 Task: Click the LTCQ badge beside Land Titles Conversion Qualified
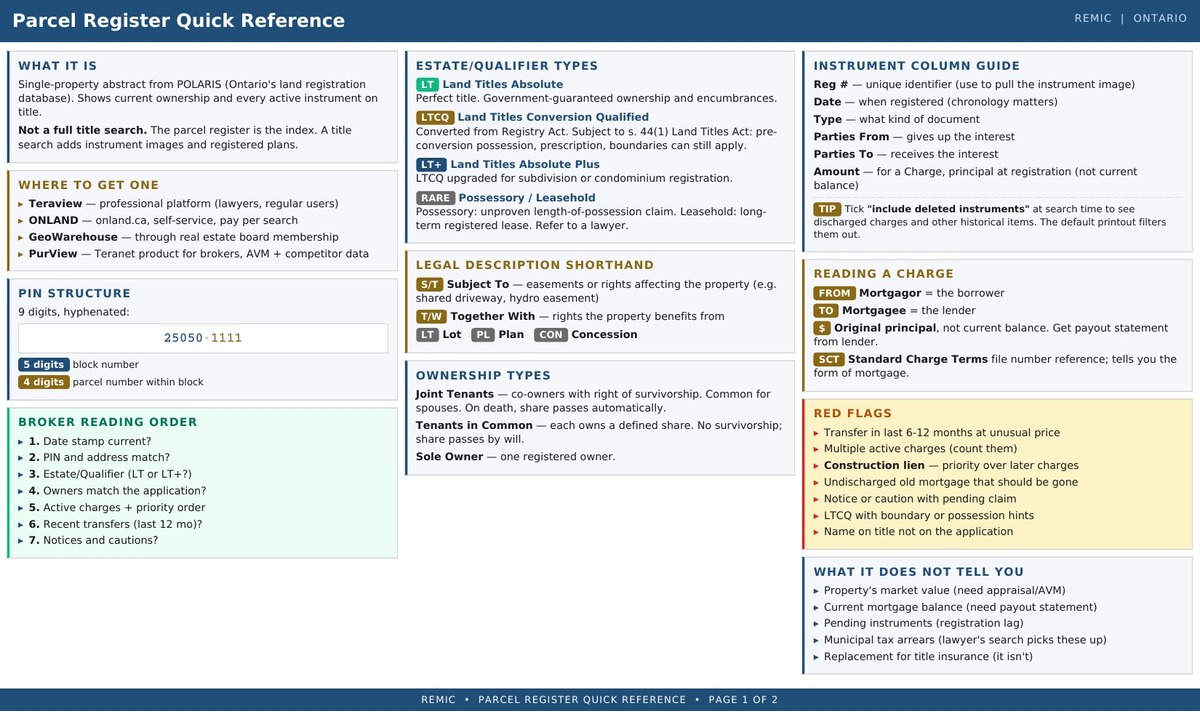pyautogui.click(x=434, y=118)
